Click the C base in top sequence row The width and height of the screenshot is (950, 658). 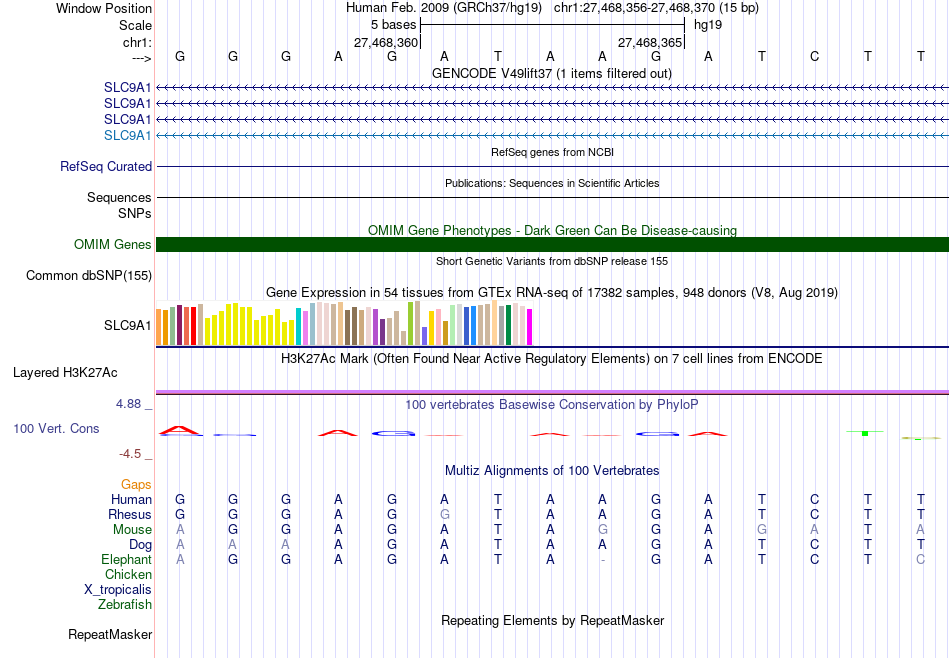(x=814, y=56)
